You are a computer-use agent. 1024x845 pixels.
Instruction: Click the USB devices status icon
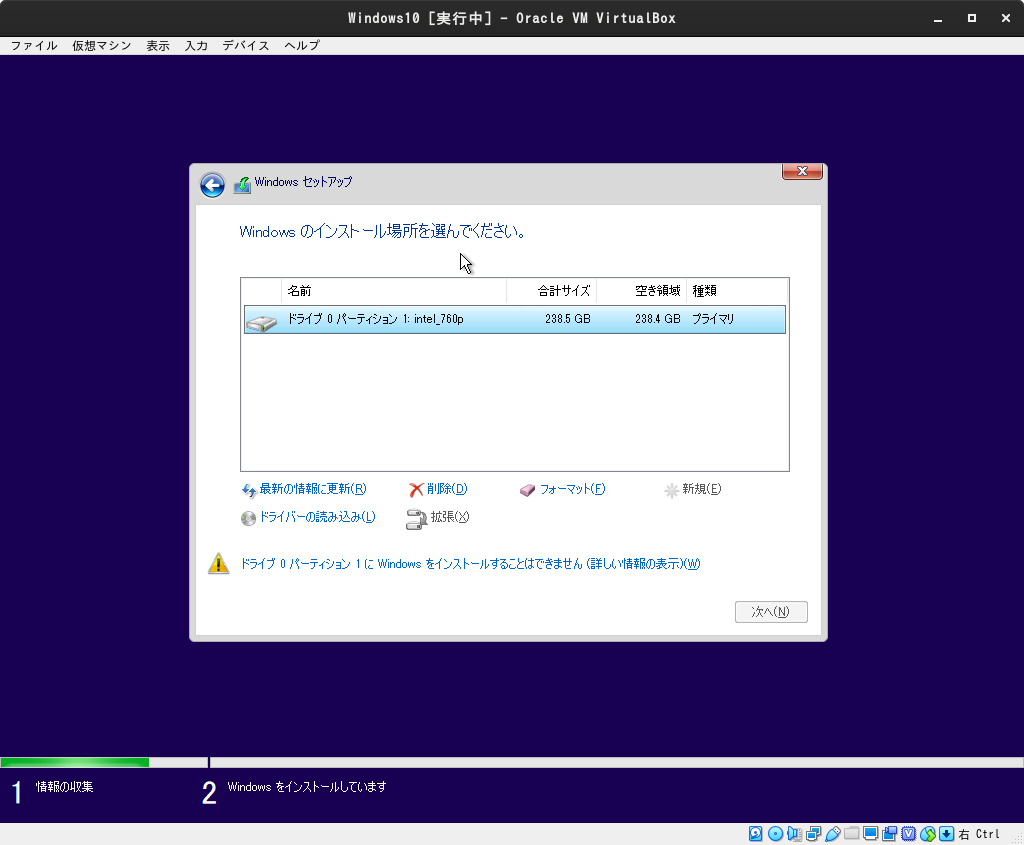pos(832,834)
